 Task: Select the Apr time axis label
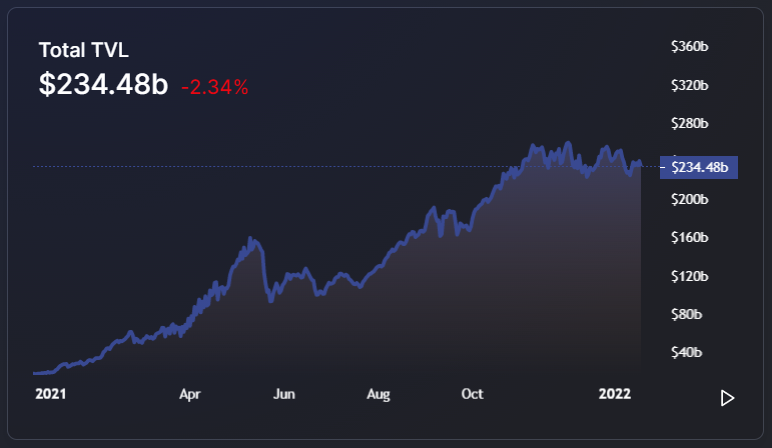(x=190, y=394)
